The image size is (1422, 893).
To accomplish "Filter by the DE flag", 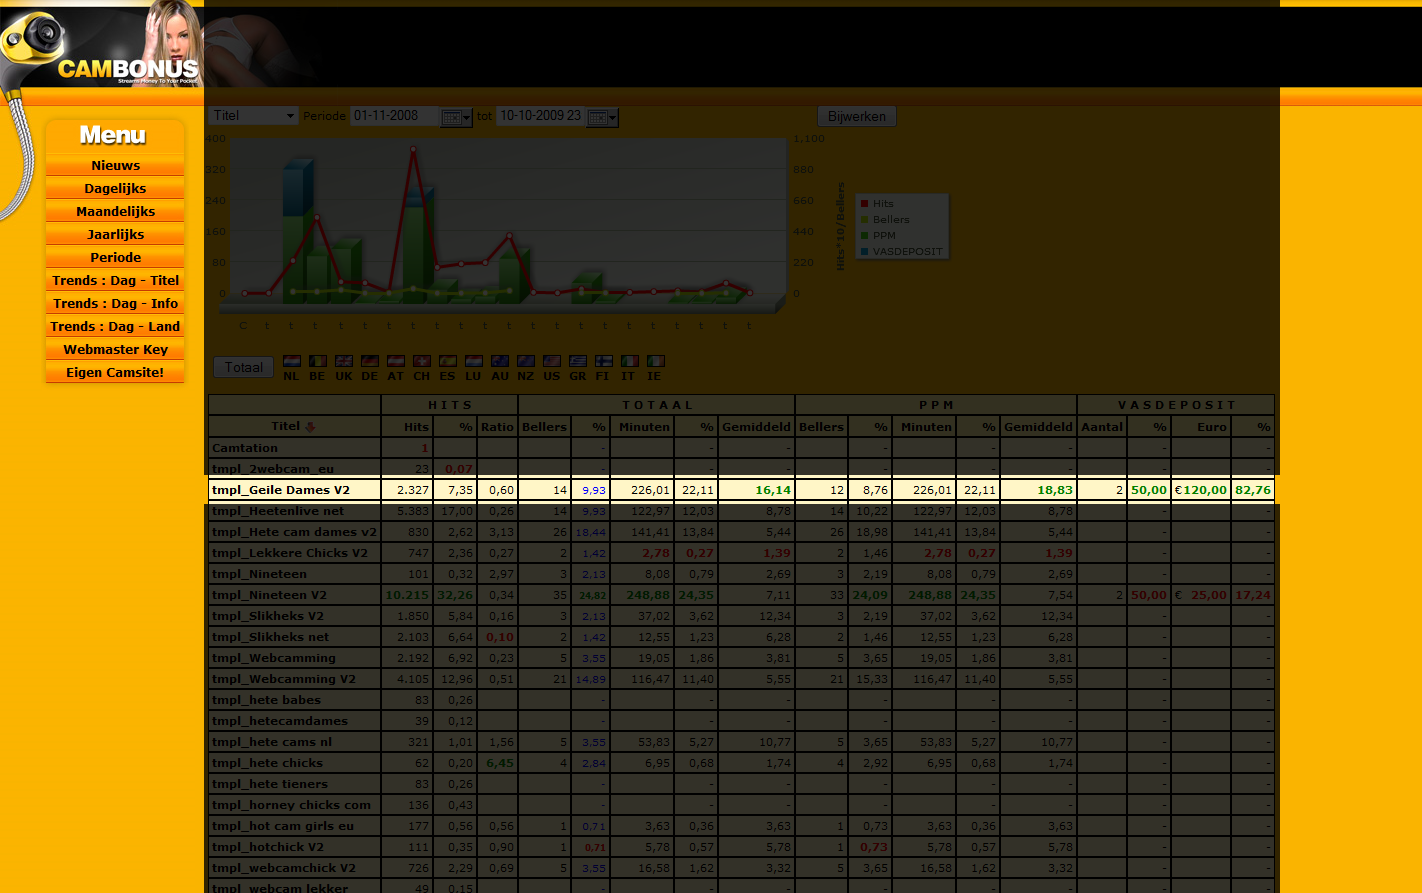I will 370,361.
